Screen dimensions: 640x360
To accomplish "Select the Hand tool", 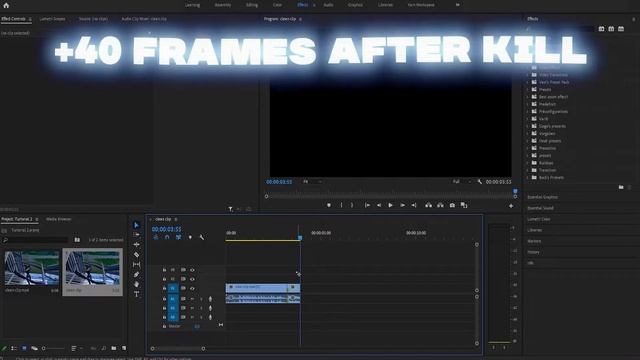I will 136,284.
